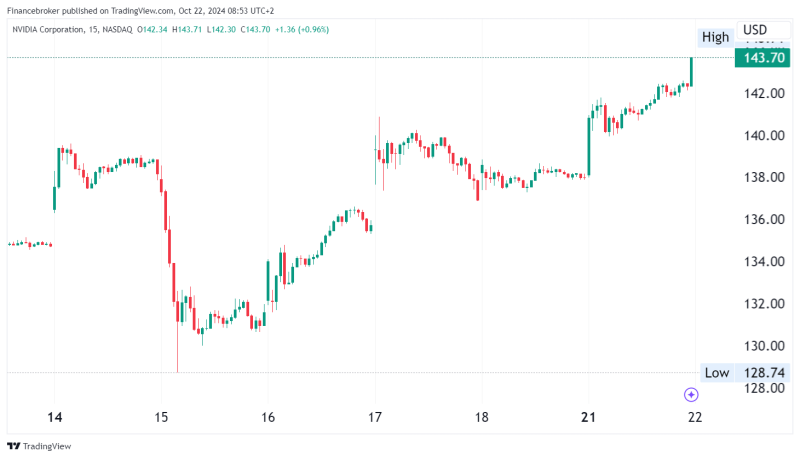The width and height of the screenshot is (800, 458).
Task: Select date 18 on the time axis
Action: [481, 417]
